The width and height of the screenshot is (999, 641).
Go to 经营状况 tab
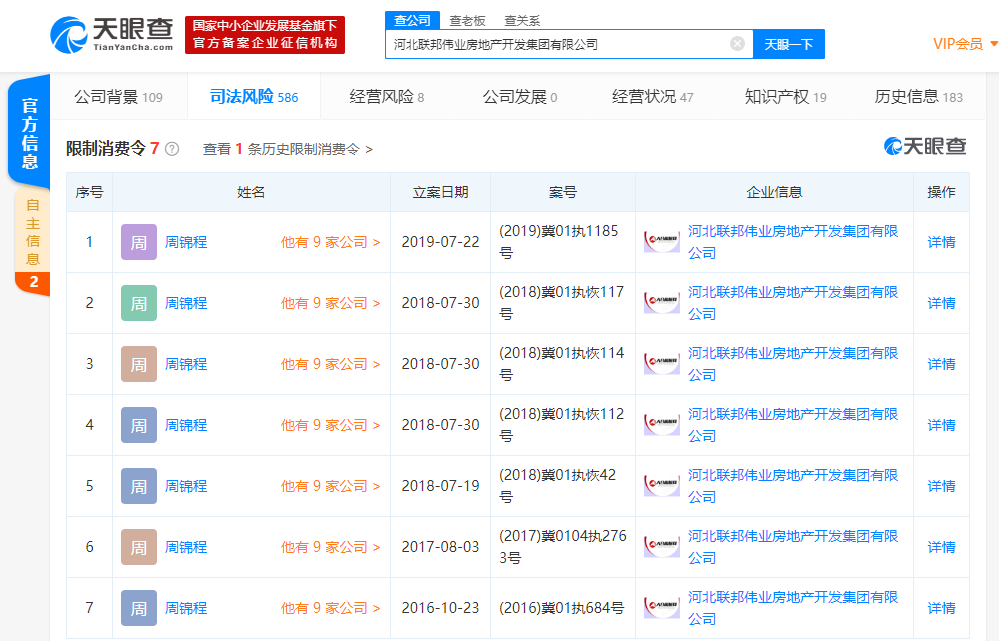652,97
